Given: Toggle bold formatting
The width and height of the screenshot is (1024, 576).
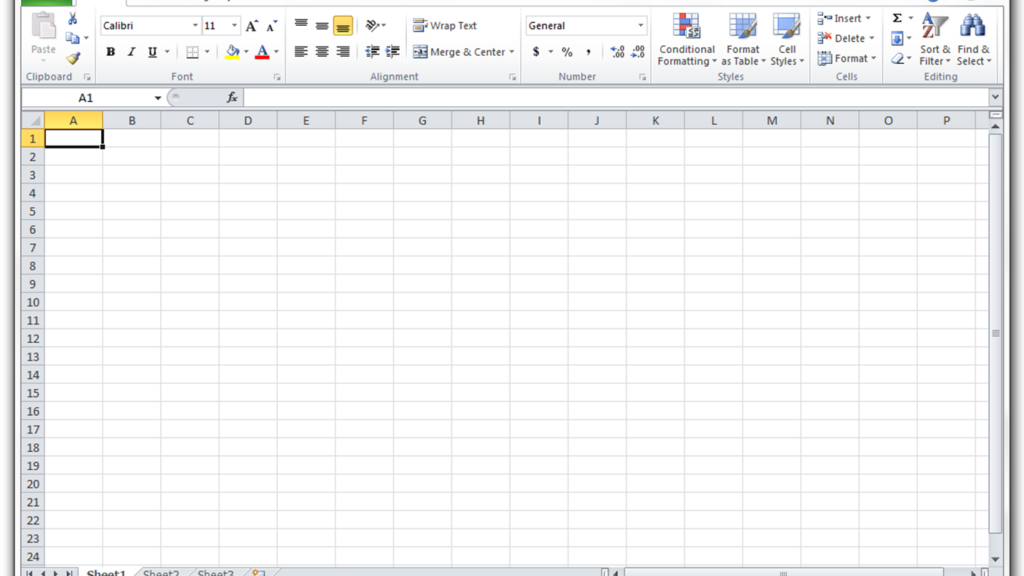Looking at the screenshot, I should 110,51.
